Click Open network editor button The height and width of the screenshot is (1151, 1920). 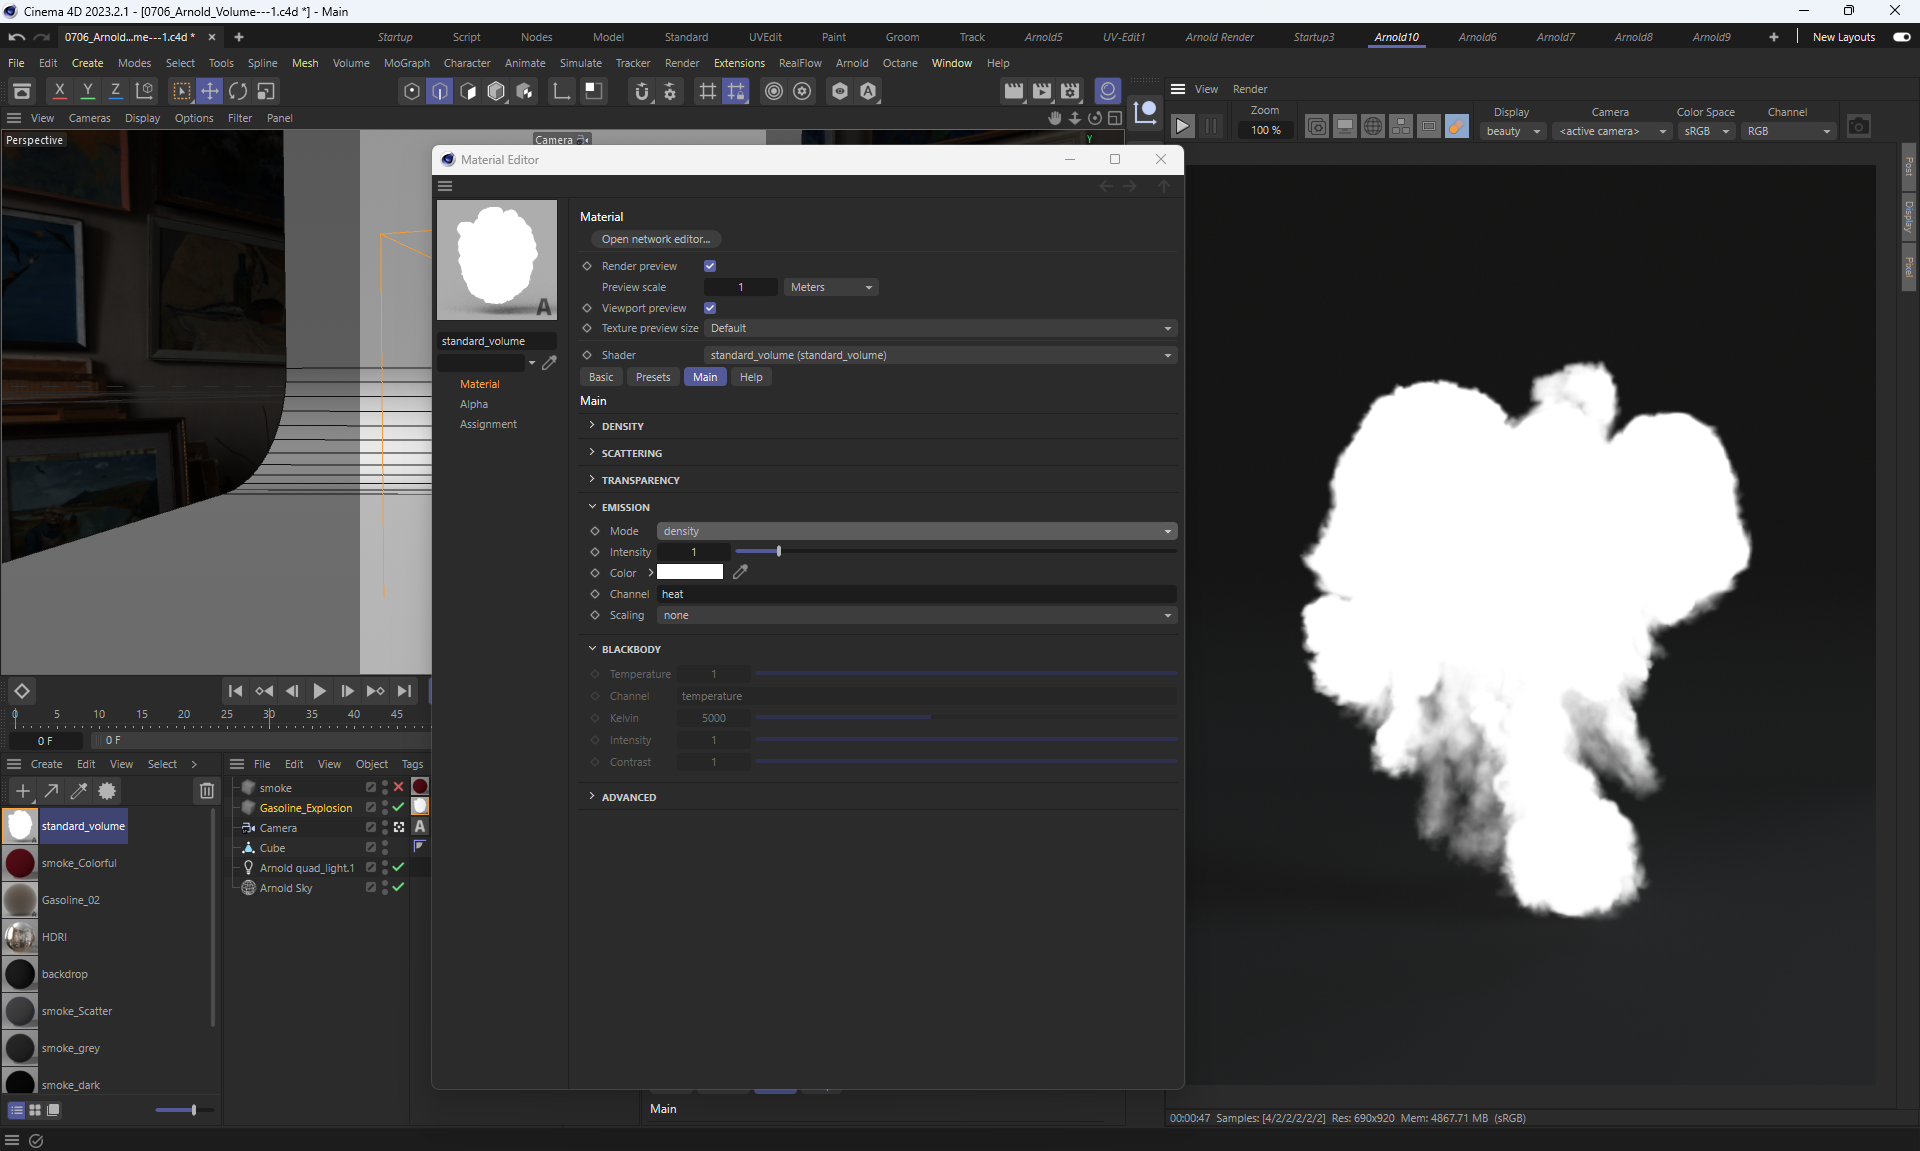[655, 239]
